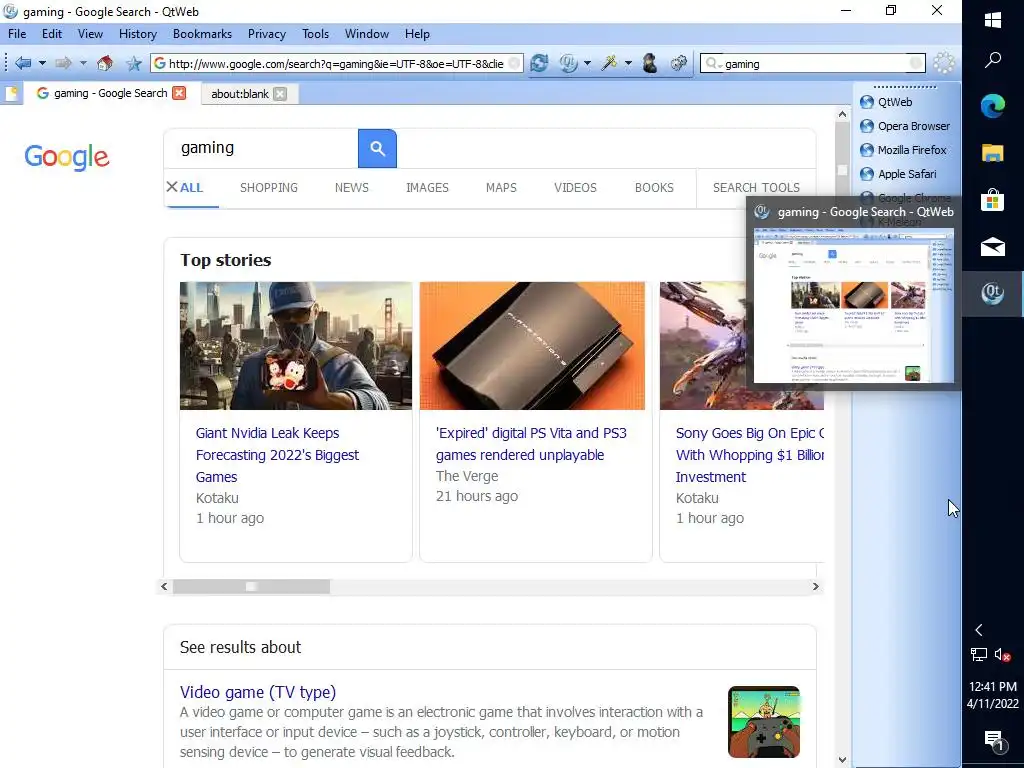Click the toolbar search box containing gaming
The height and width of the screenshot is (768, 1024).
coord(813,63)
